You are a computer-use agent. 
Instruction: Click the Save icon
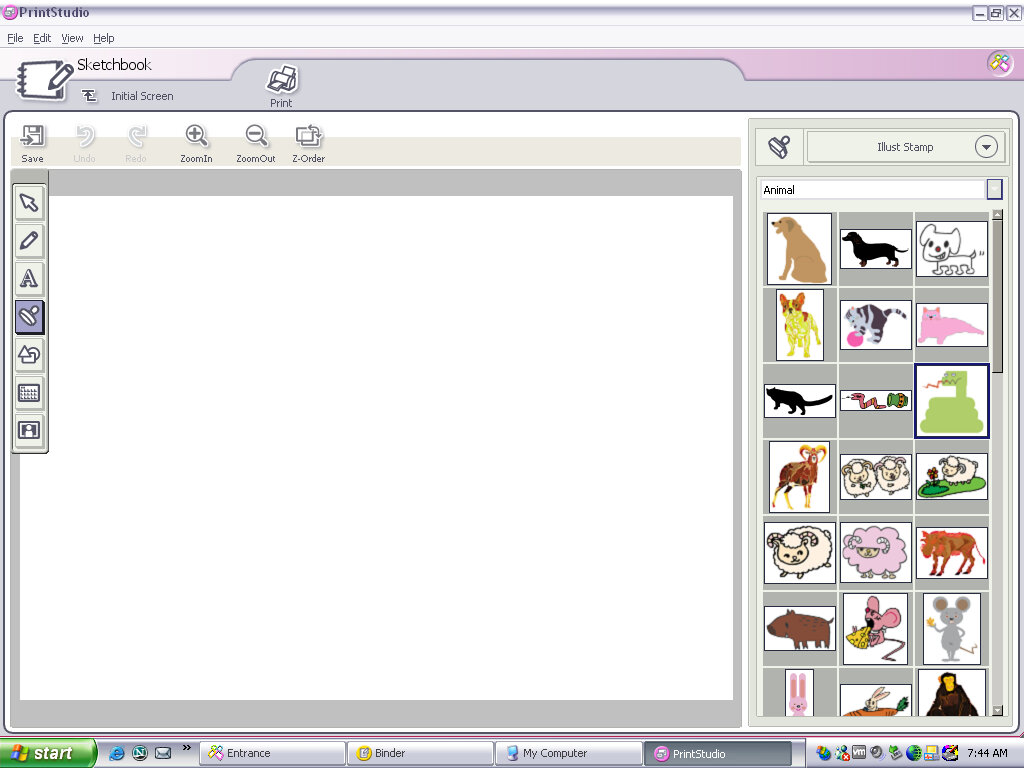(x=32, y=143)
